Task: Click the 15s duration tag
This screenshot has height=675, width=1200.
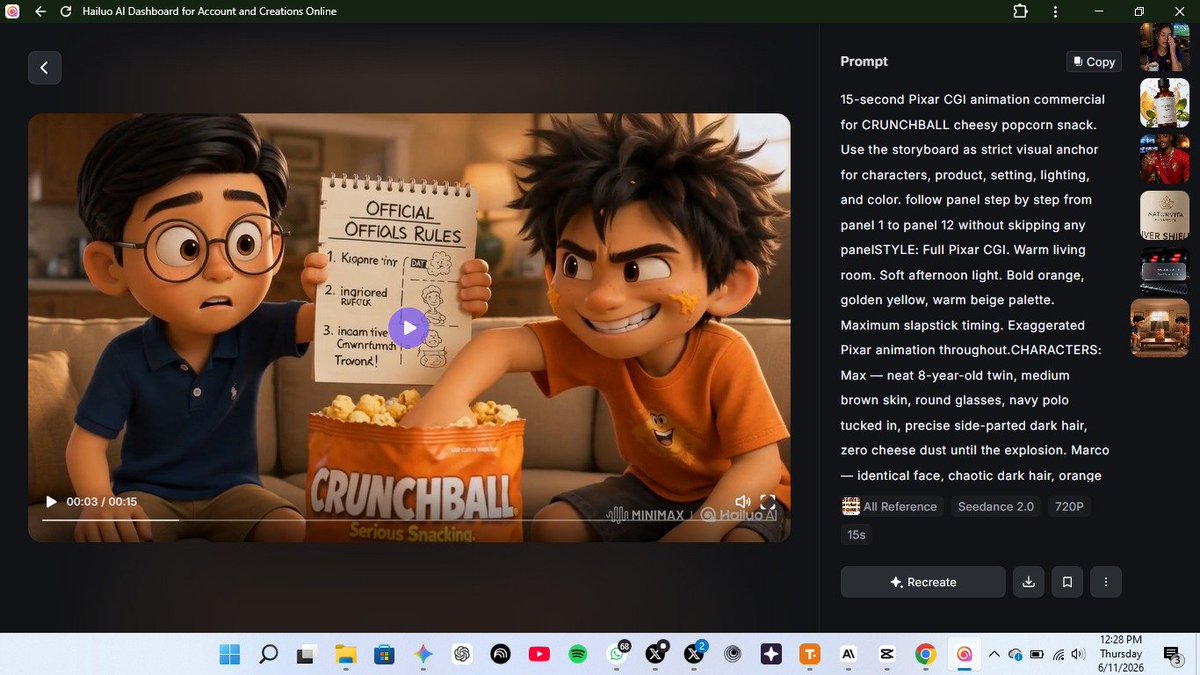Action: click(856, 534)
